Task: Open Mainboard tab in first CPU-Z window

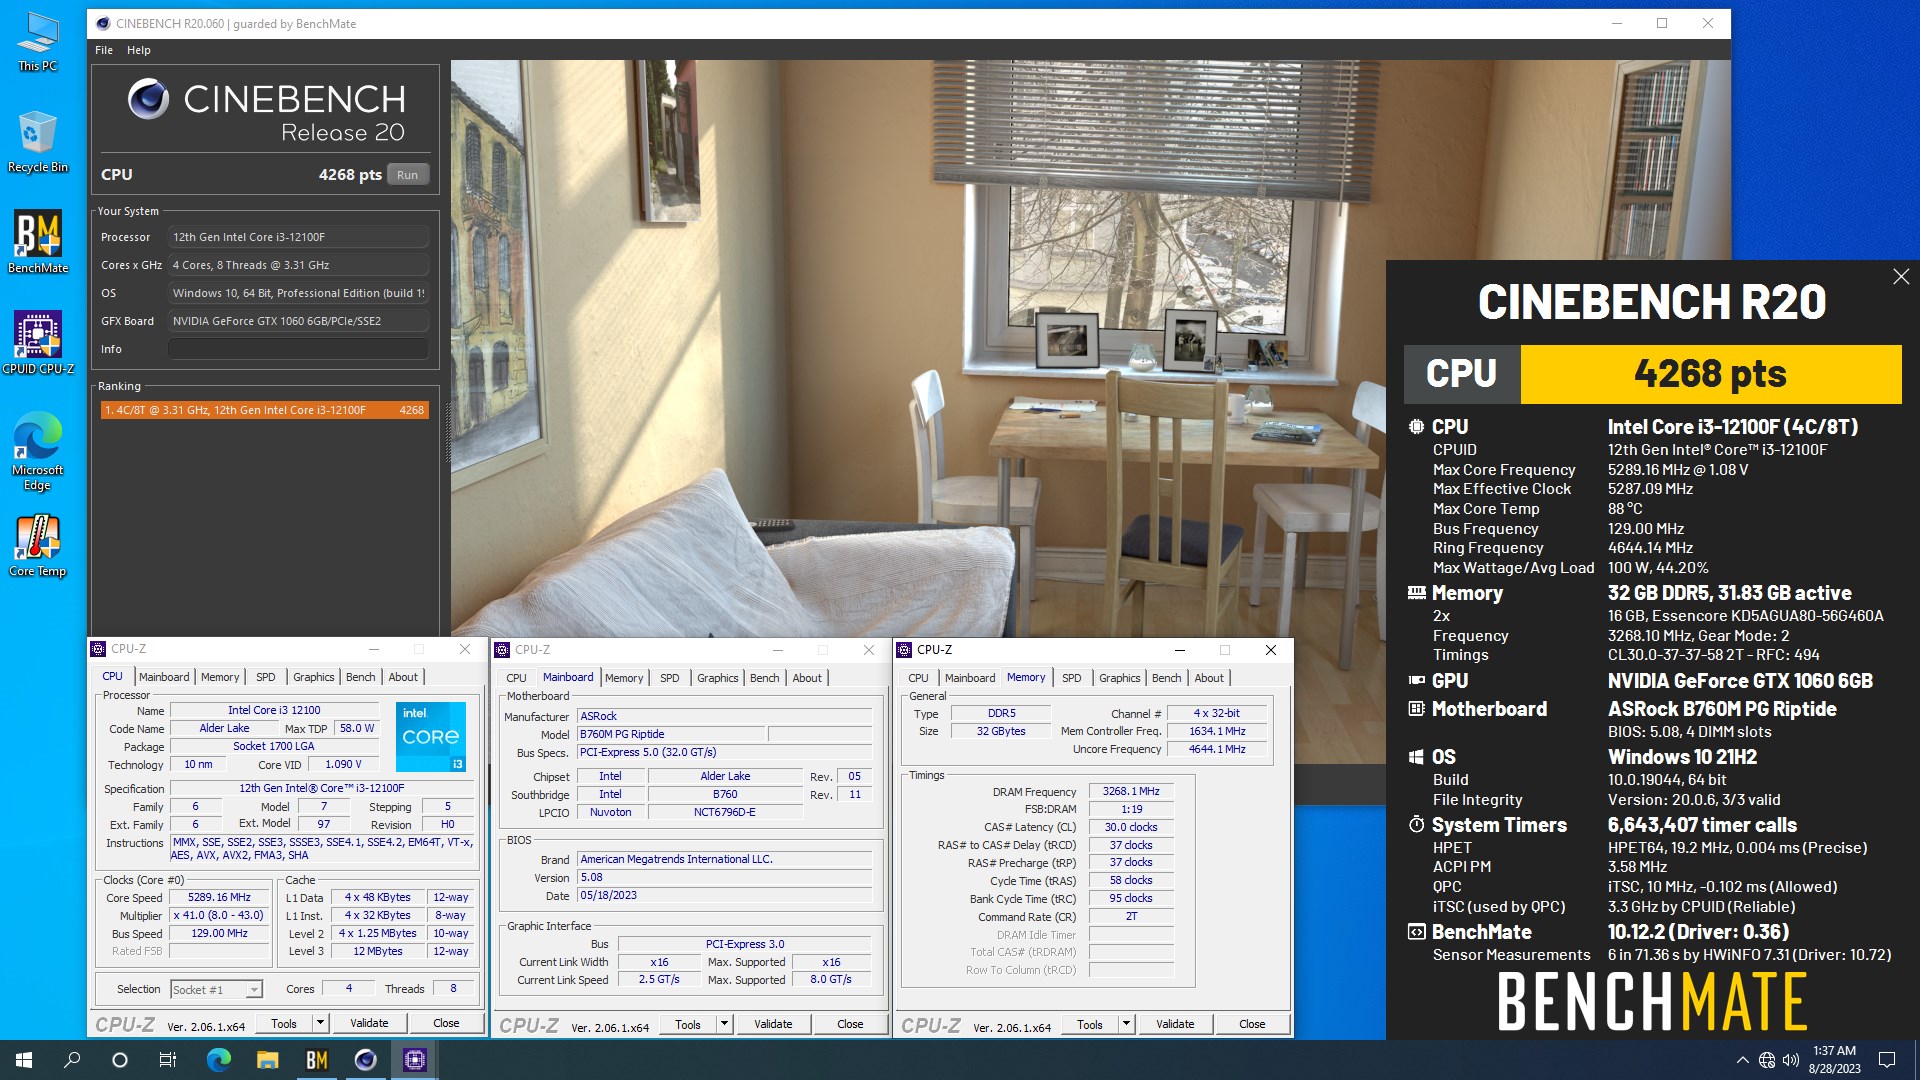Action: (164, 677)
